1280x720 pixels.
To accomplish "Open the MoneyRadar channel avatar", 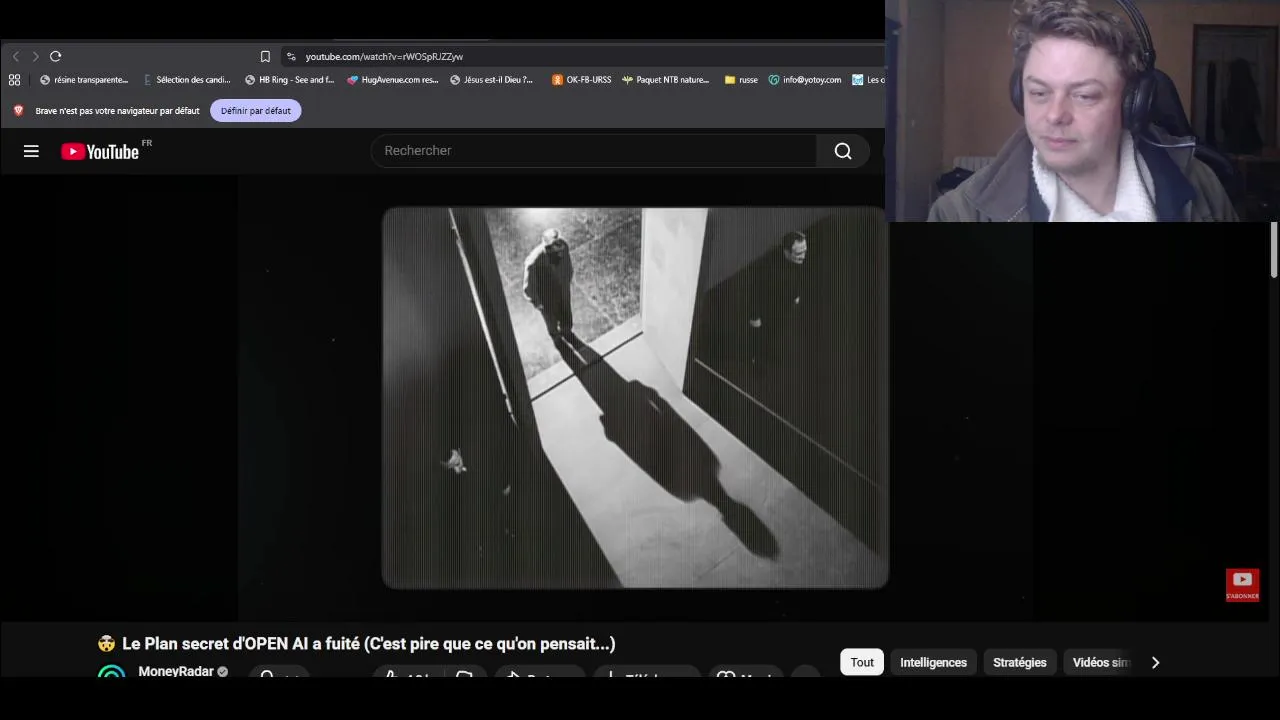I will (112, 672).
